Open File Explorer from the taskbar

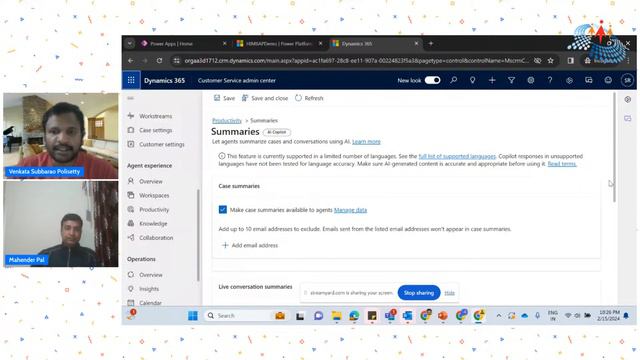point(336,316)
